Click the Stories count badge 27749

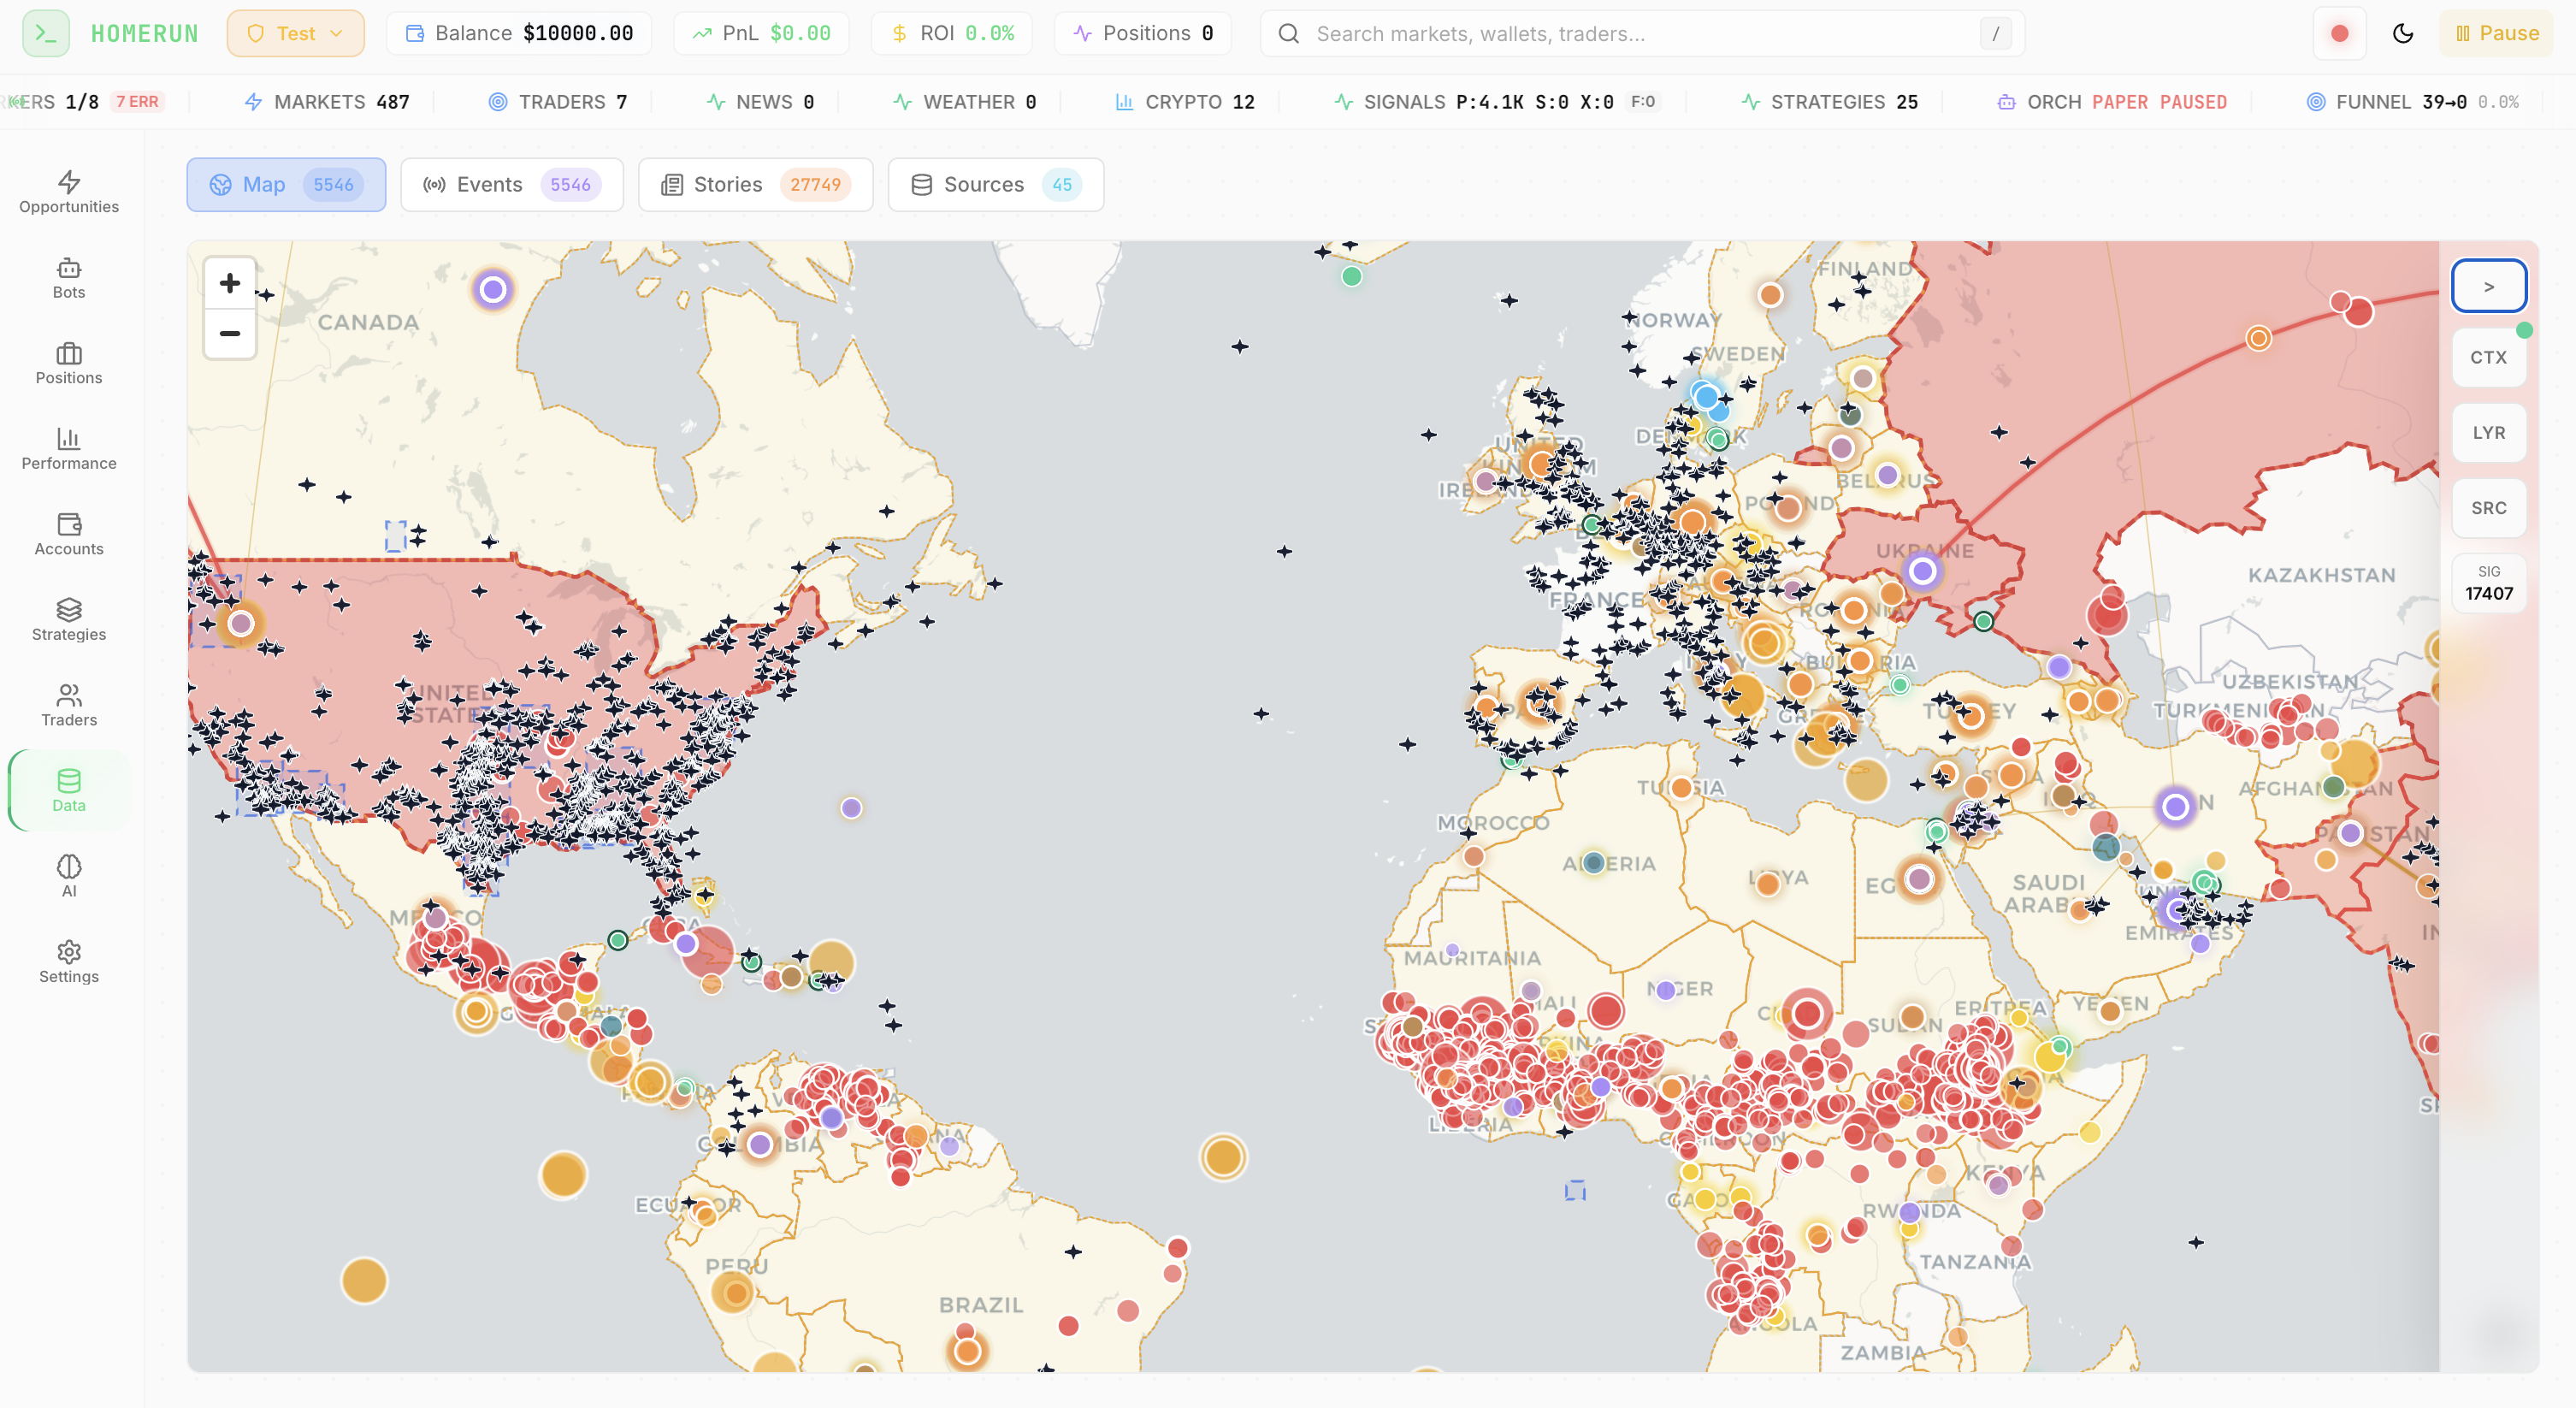point(815,184)
